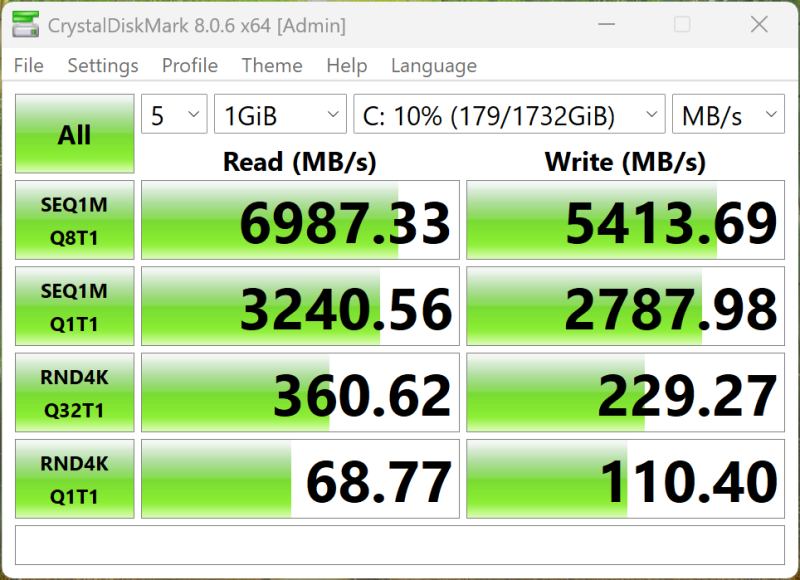
Task: Open the Language menu
Action: click(434, 65)
